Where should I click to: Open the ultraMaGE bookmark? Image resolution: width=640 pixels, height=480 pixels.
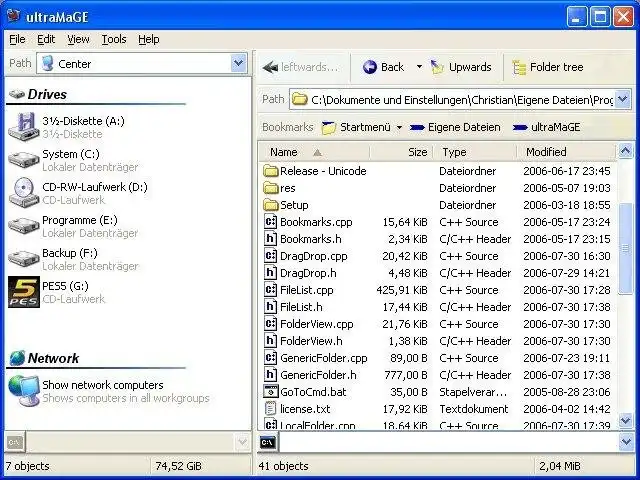[547, 127]
